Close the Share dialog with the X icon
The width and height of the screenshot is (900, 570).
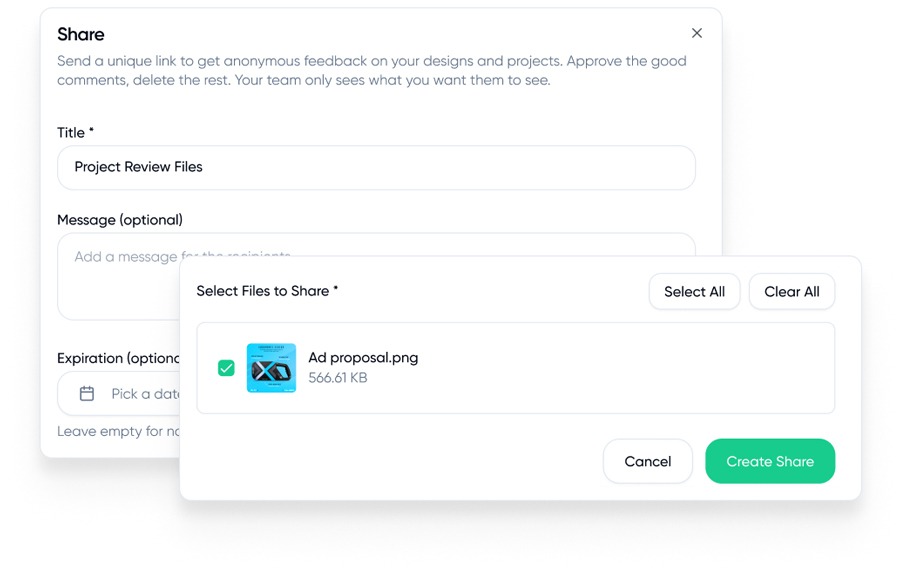point(697,33)
